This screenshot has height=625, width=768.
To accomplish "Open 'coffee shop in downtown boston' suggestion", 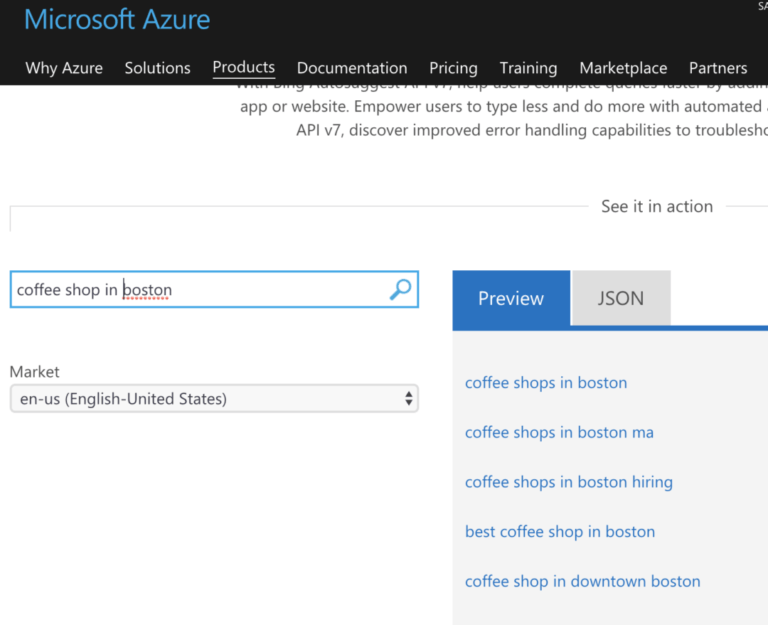I will (x=582, y=581).
